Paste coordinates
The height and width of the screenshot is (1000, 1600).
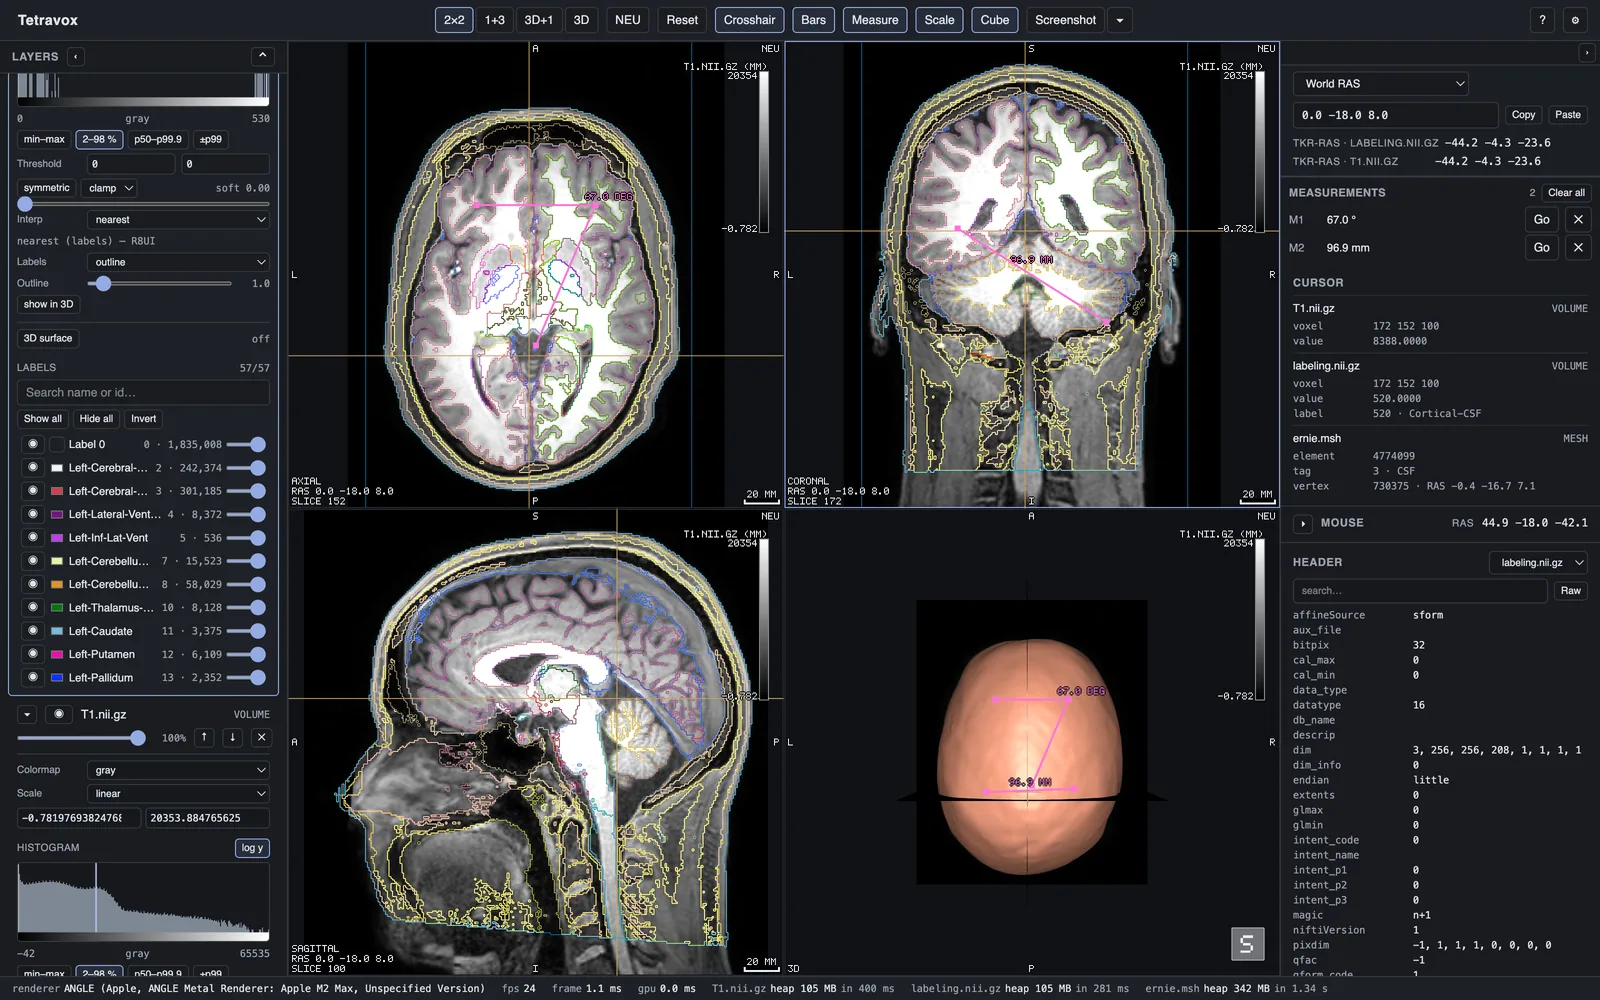point(1568,115)
